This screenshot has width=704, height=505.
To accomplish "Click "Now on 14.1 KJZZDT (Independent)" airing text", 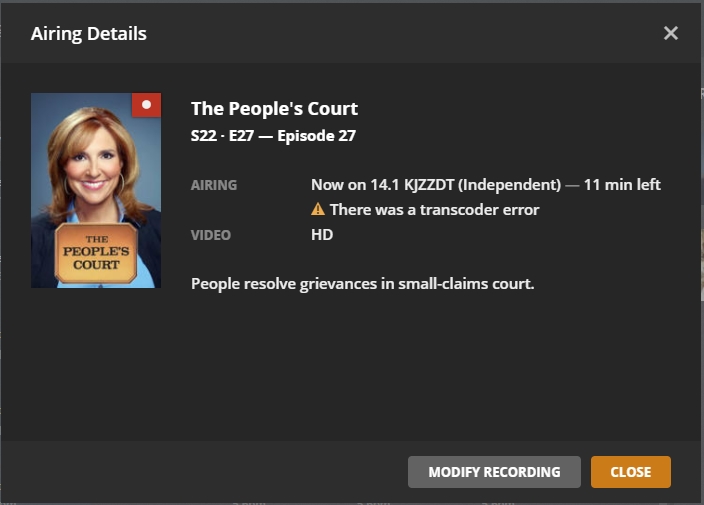I will click(436, 184).
